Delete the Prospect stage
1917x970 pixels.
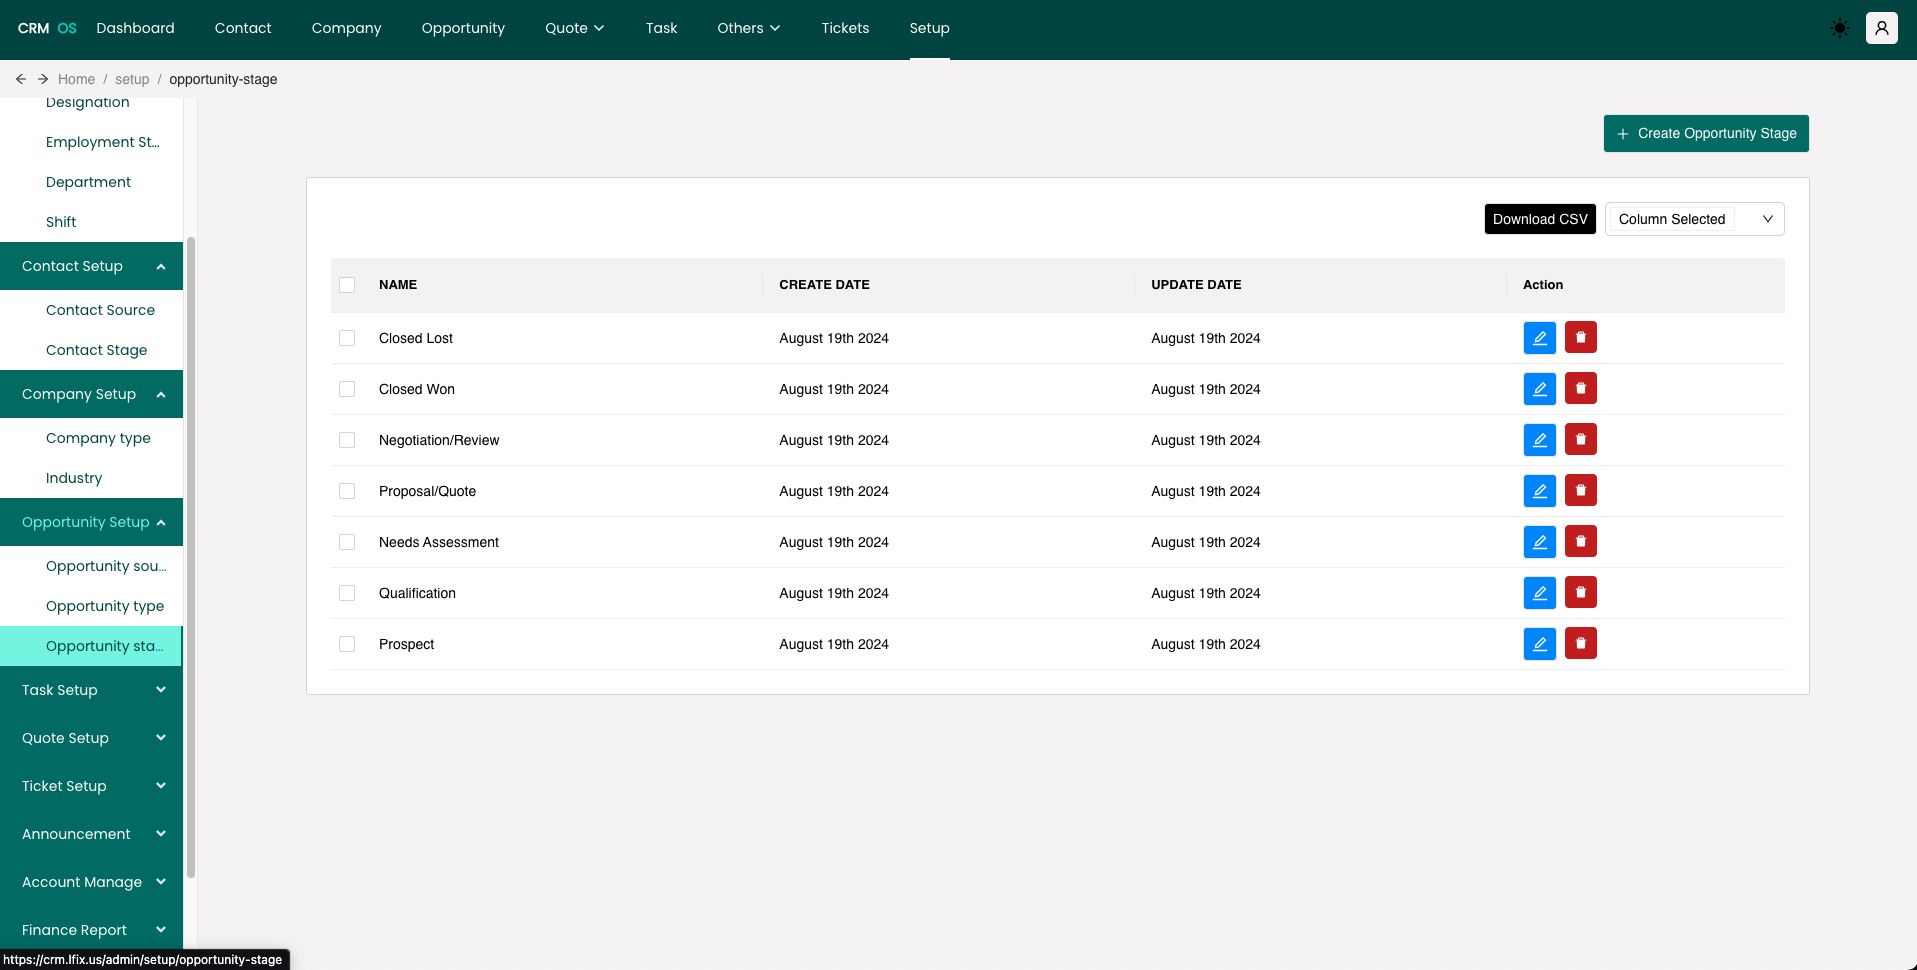[1580, 644]
